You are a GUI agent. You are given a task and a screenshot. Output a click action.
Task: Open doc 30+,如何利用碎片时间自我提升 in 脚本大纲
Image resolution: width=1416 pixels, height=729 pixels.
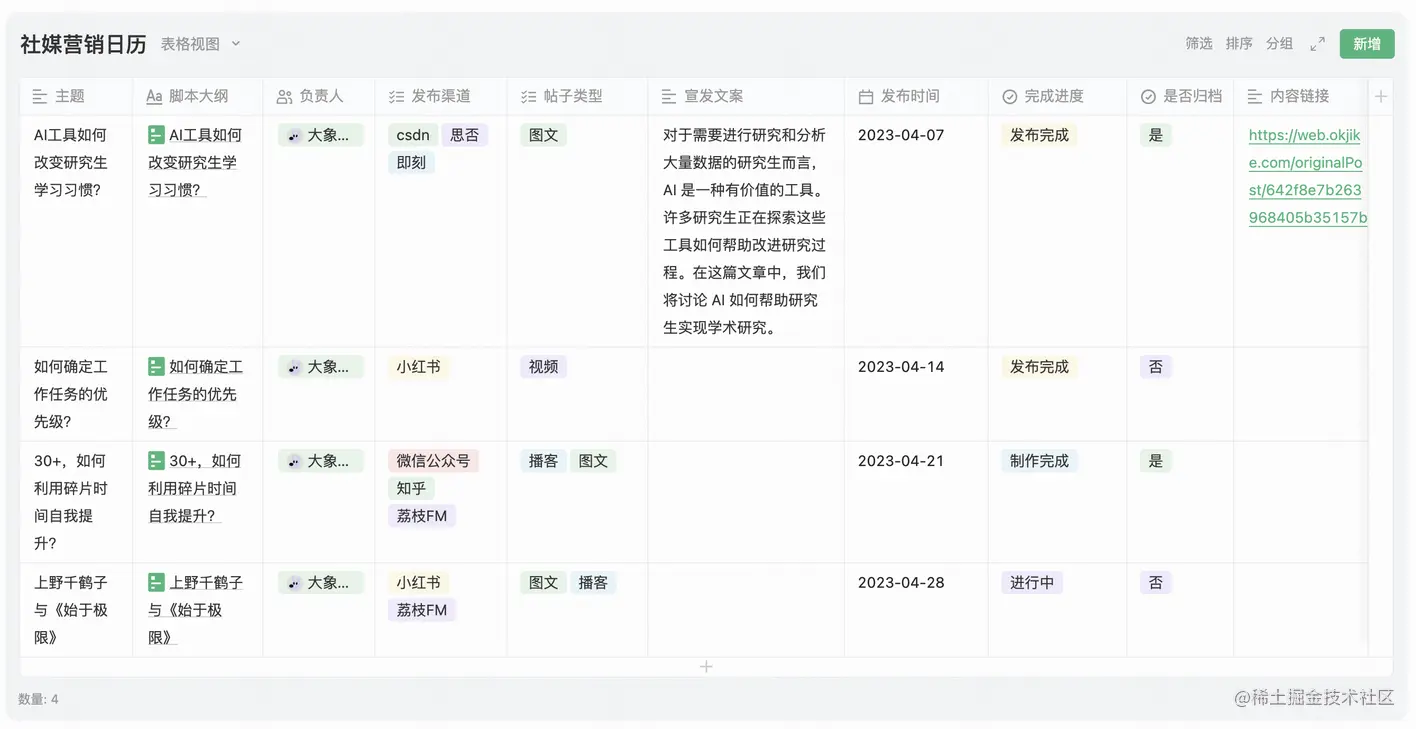[x=196, y=488]
